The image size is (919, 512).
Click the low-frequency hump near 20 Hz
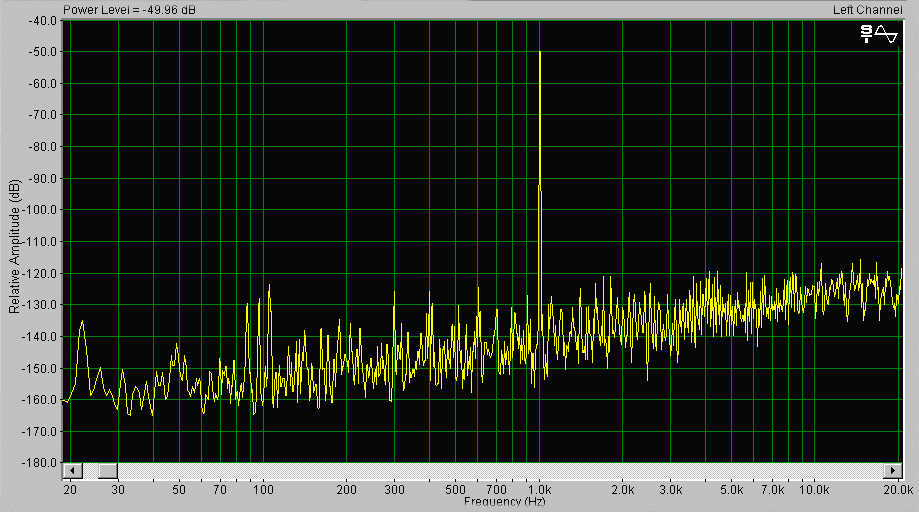(82, 323)
